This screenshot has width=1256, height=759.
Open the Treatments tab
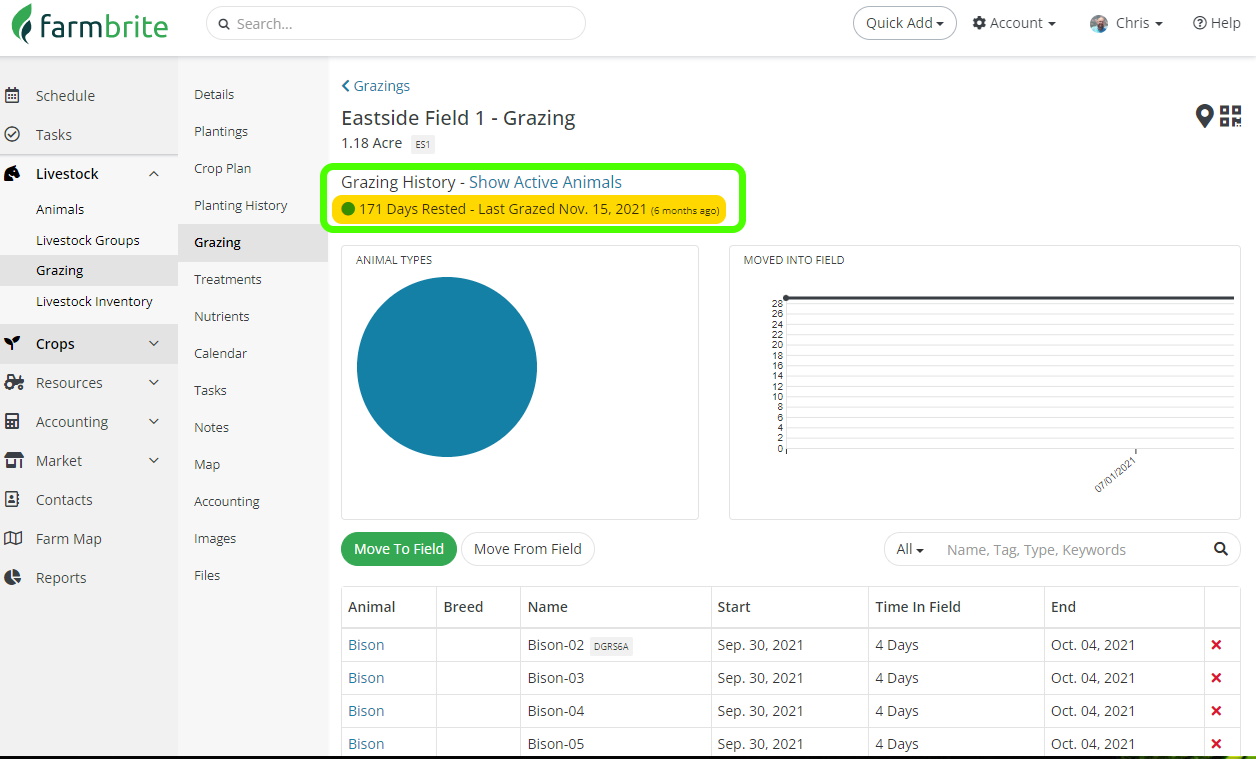coord(228,279)
